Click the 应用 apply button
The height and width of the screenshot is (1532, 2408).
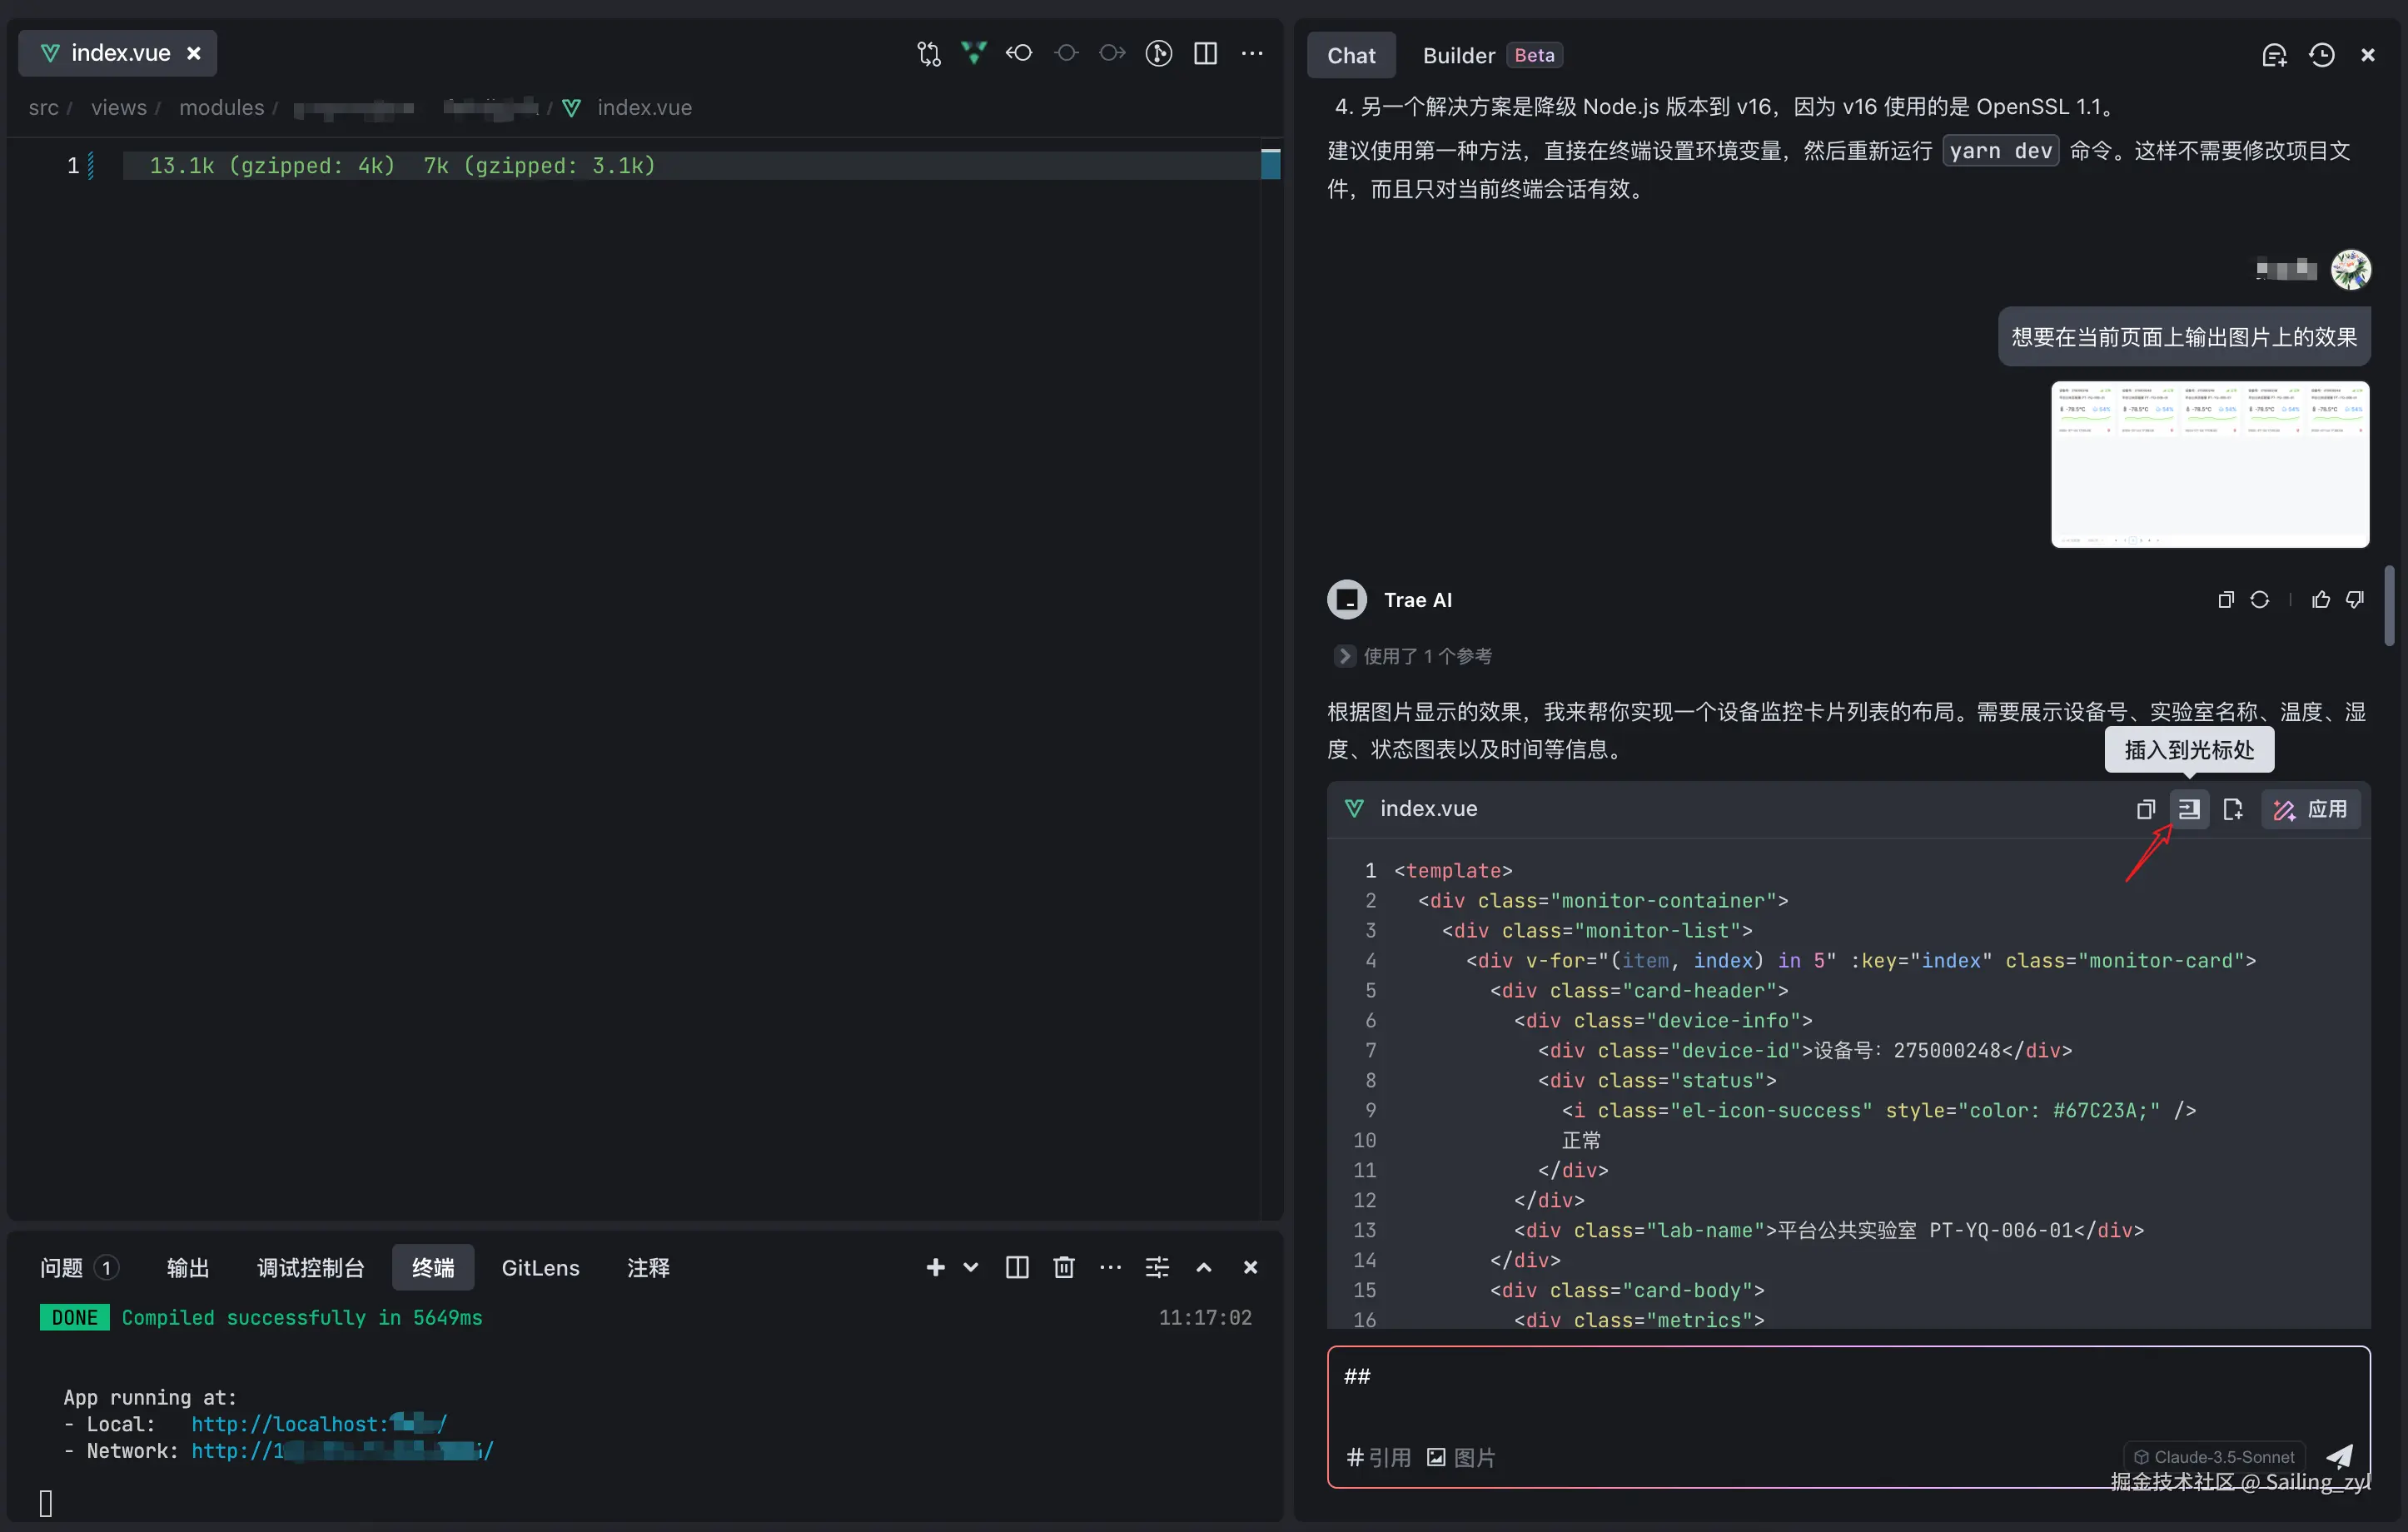pos(2310,809)
